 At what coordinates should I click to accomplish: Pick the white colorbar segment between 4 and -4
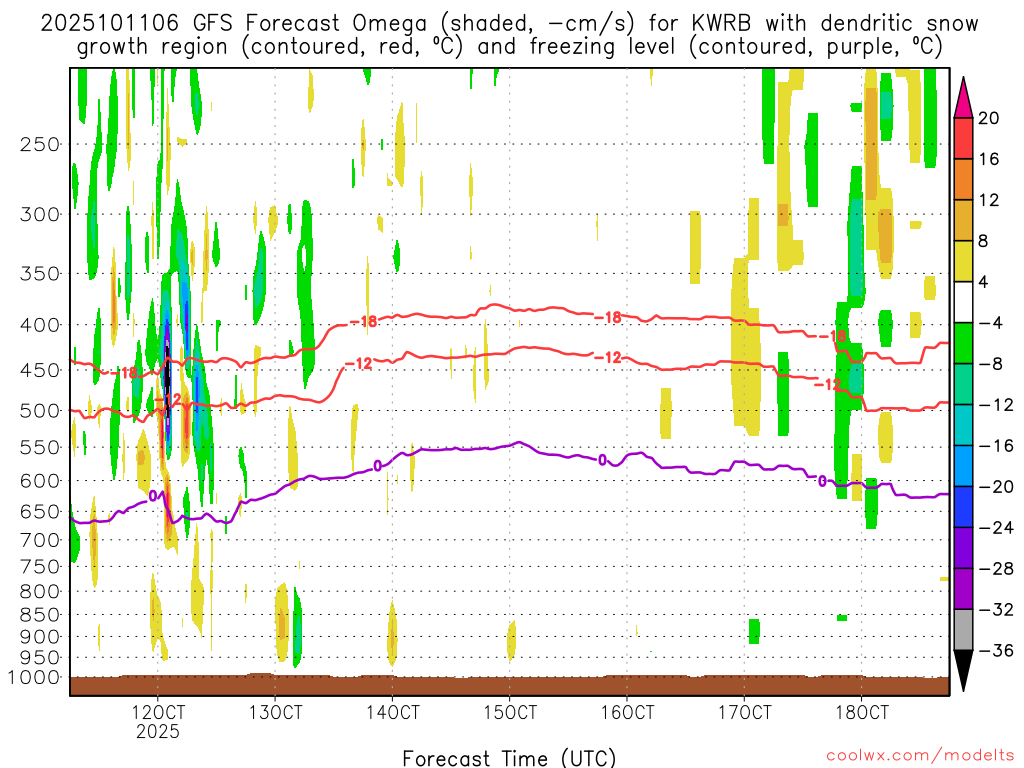[963, 302]
